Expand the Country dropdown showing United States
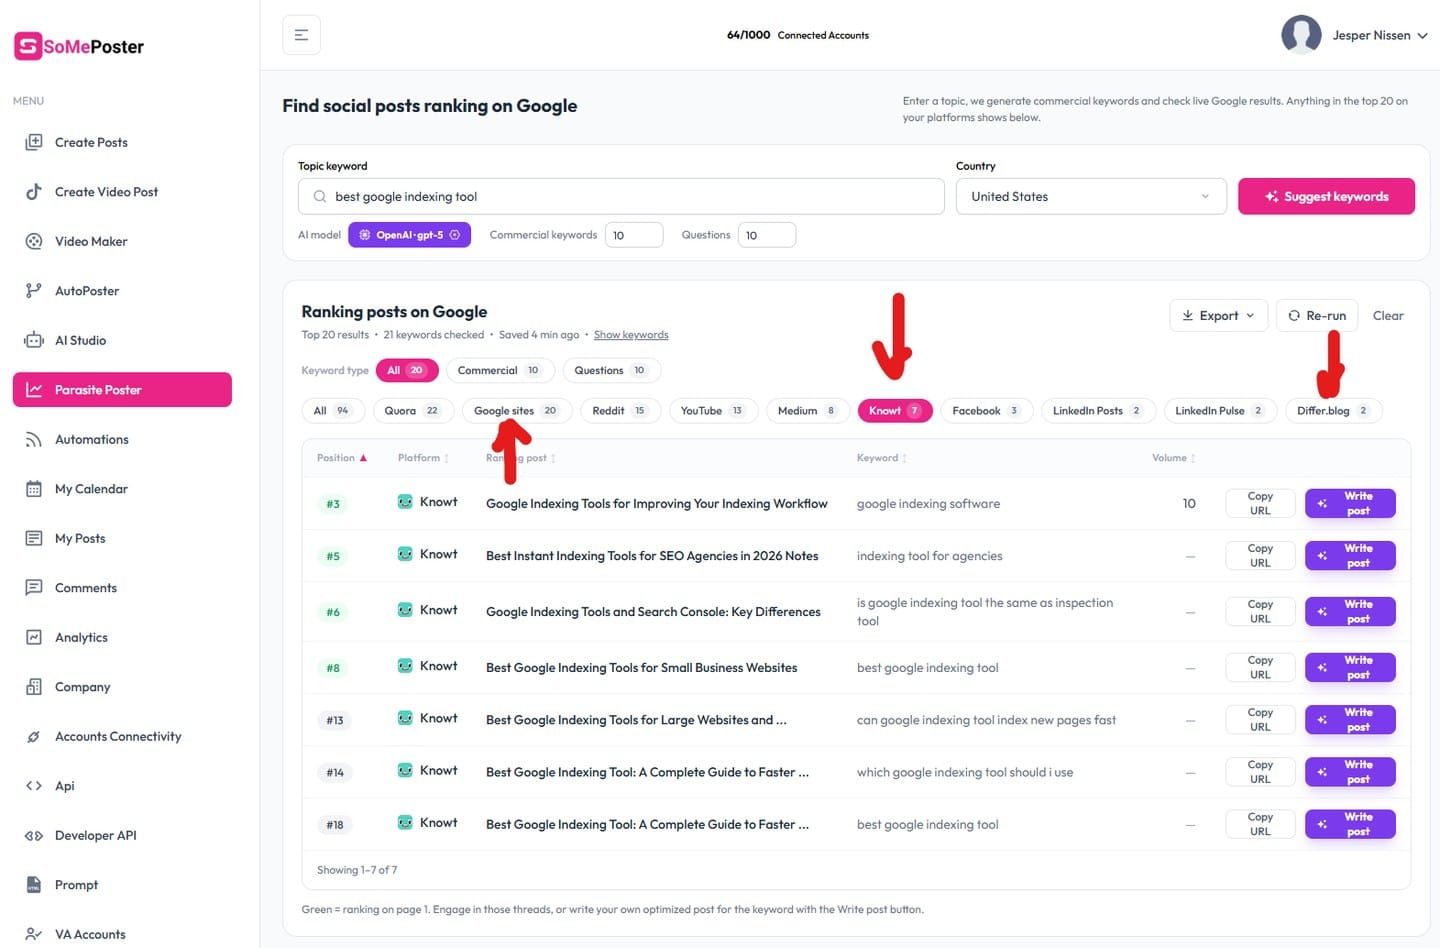The width and height of the screenshot is (1440, 948). [x=1091, y=196]
